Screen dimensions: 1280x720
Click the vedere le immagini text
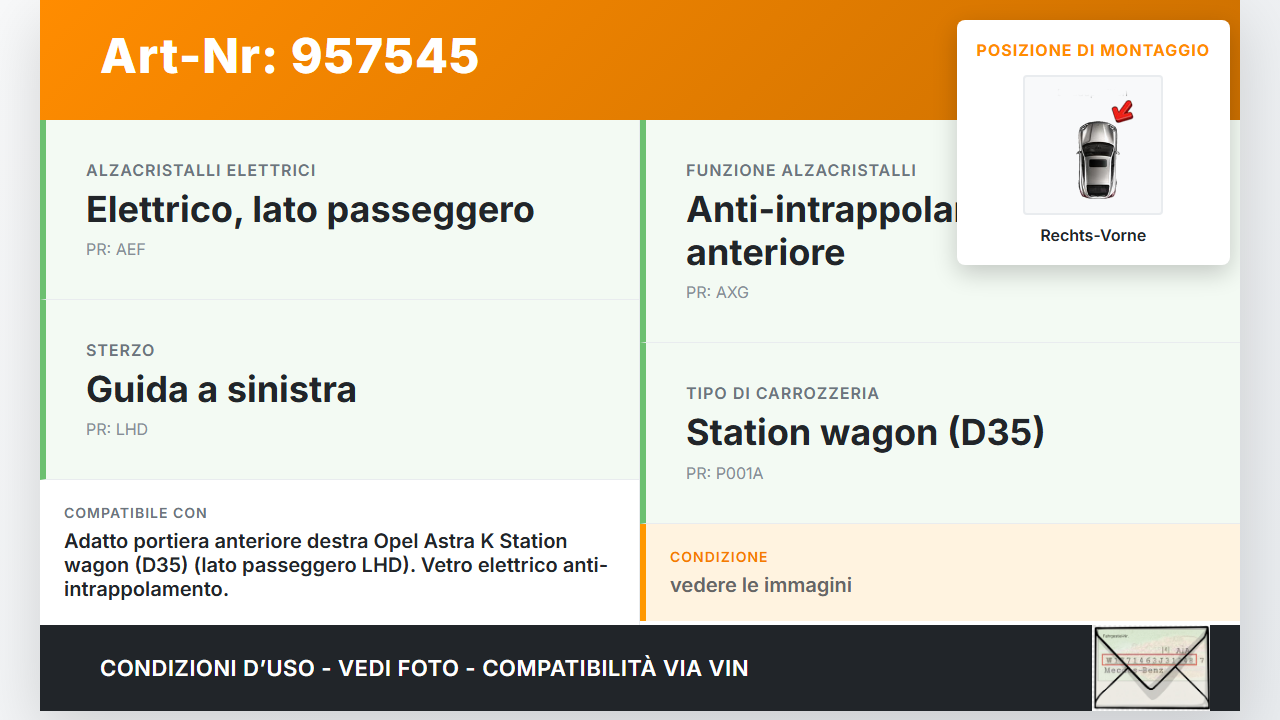coord(760,585)
